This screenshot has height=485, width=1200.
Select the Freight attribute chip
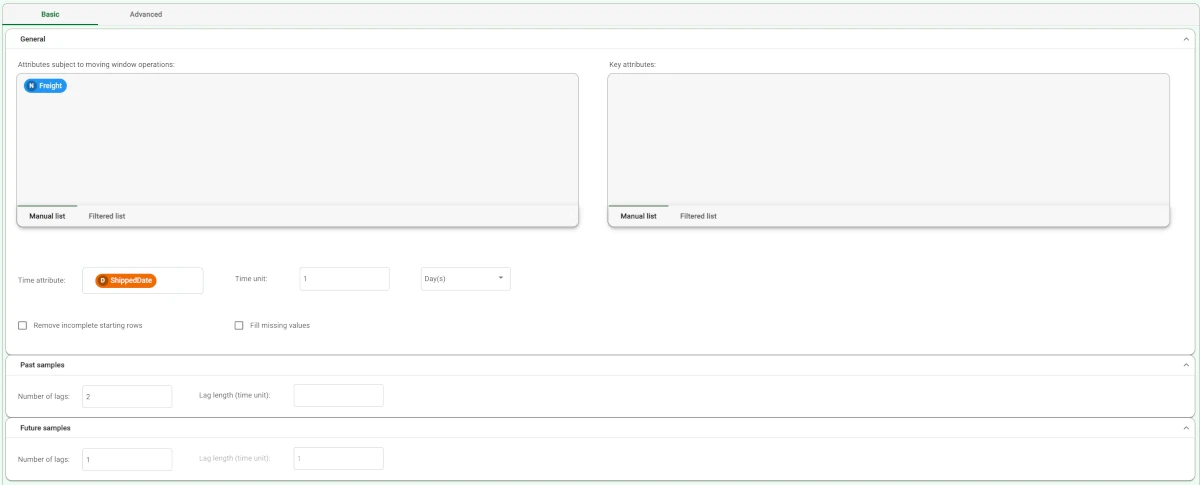click(45, 86)
